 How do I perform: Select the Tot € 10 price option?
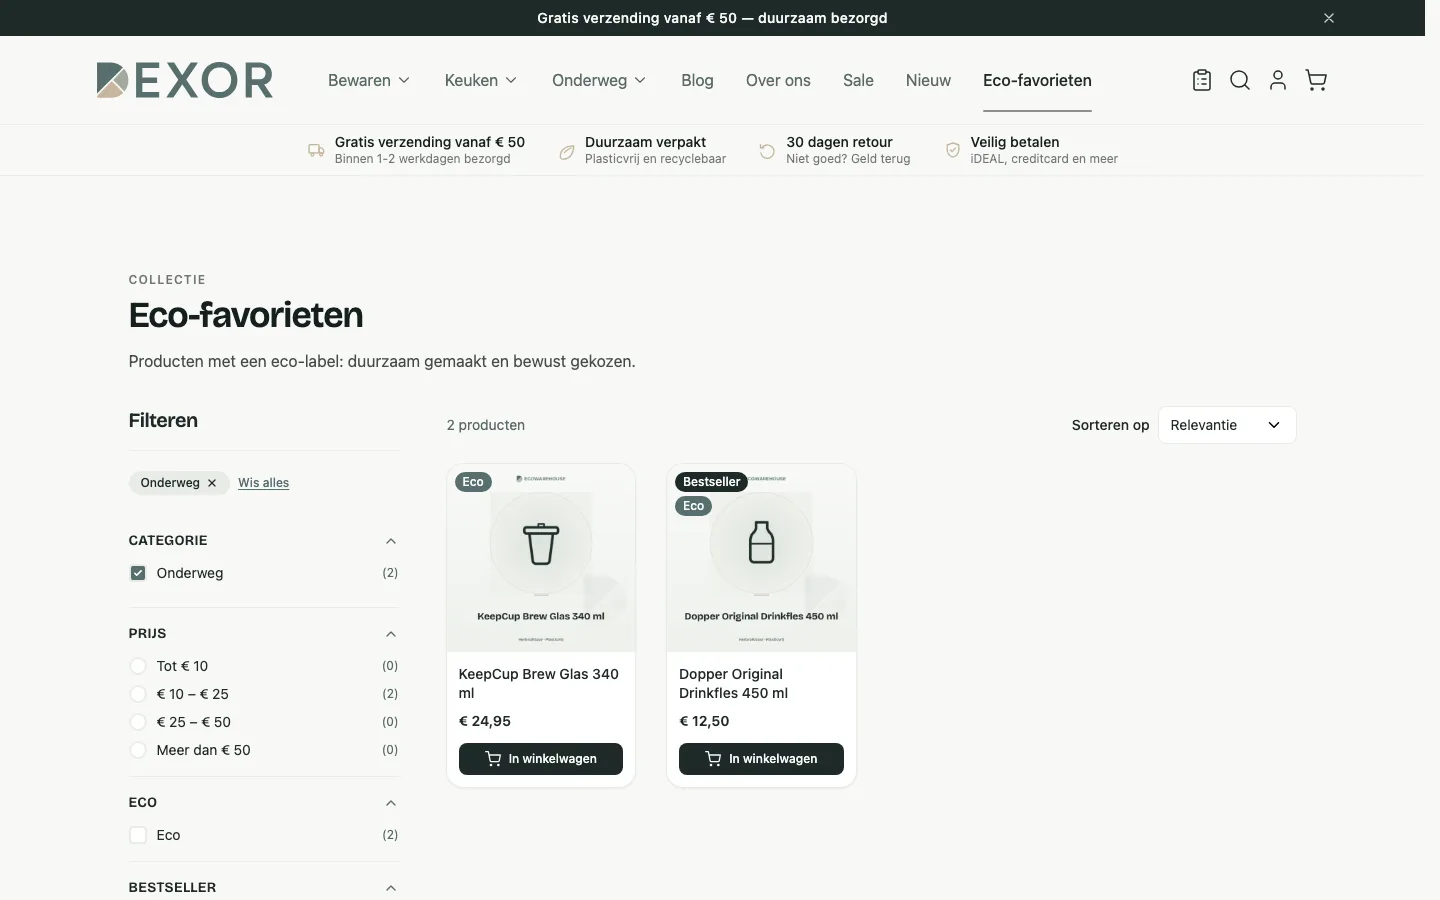point(138,666)
